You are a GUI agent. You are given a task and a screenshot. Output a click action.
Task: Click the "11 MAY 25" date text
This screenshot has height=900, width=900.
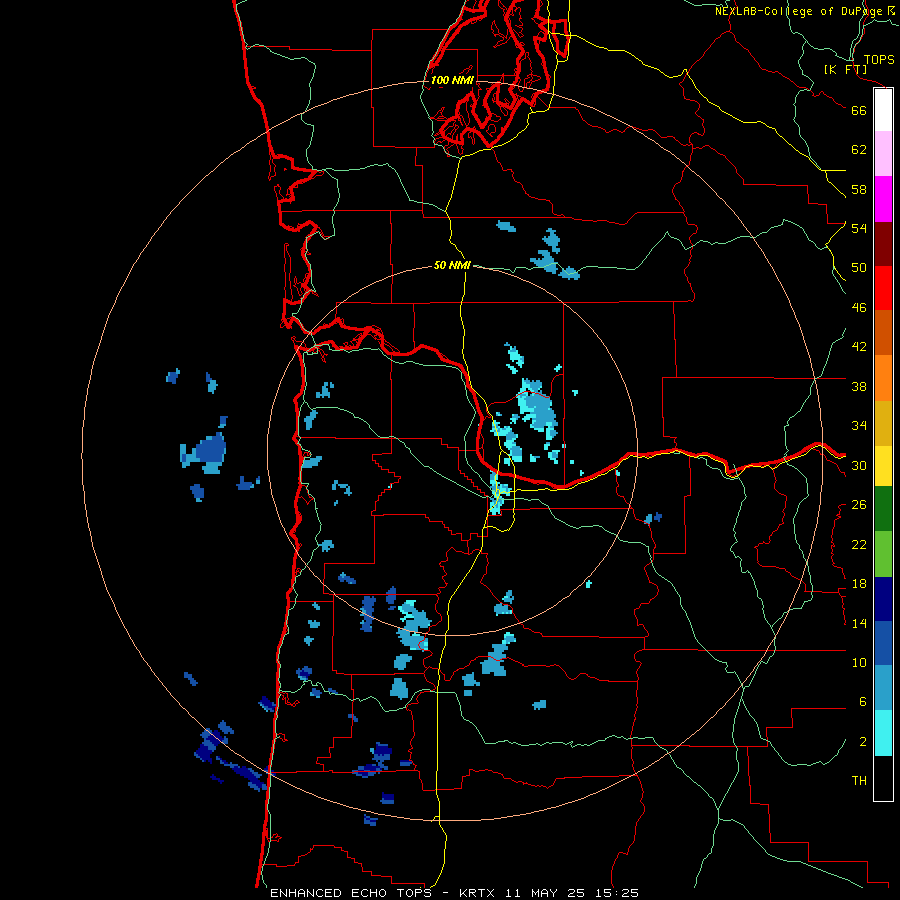point(545,893)
